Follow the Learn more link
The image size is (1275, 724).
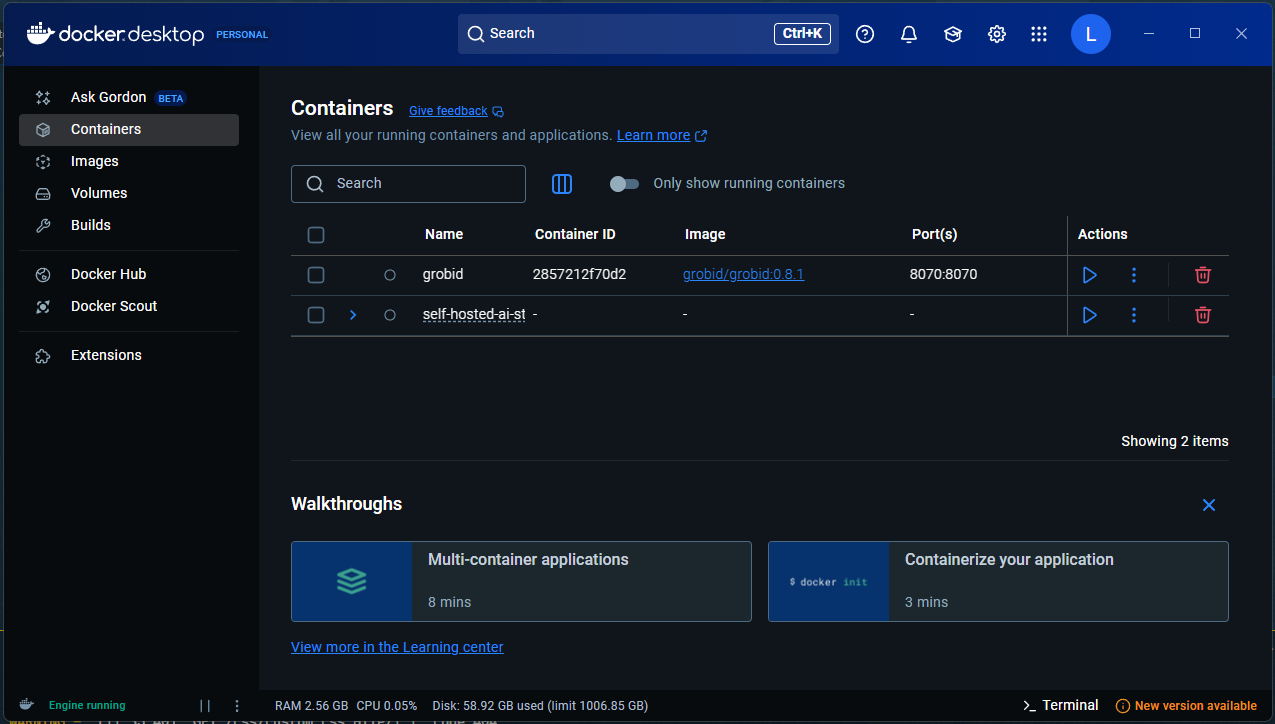[653, 135]
